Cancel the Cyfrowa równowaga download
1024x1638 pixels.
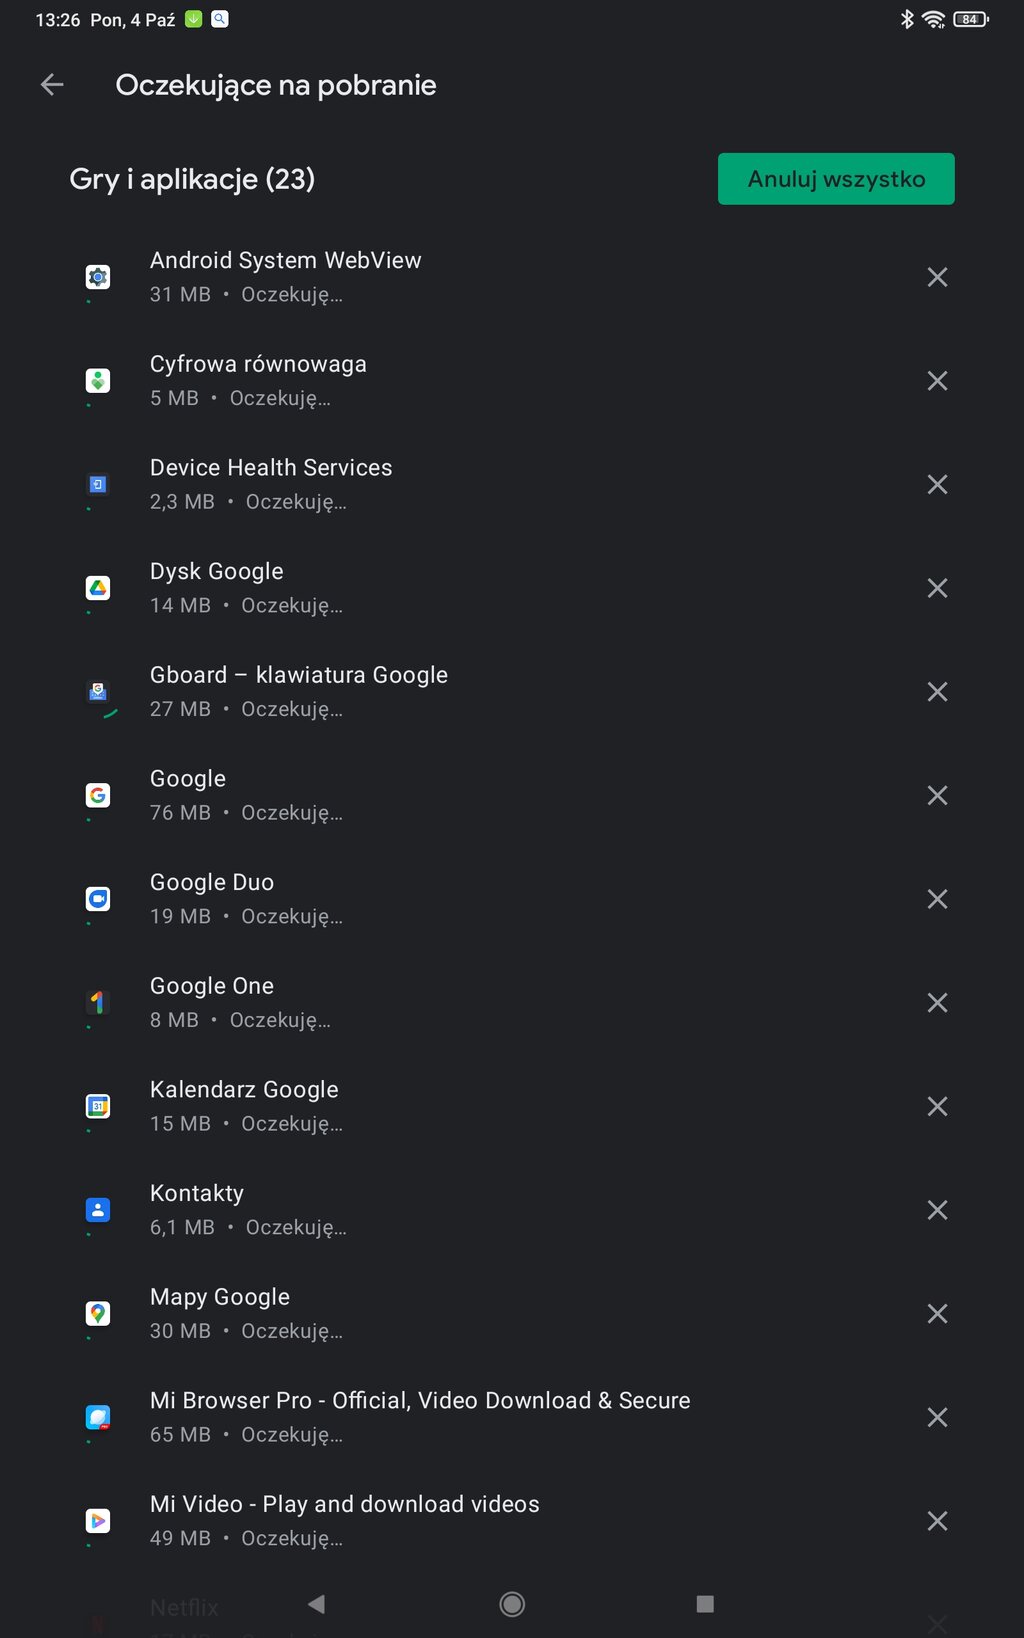pos(937,381)
